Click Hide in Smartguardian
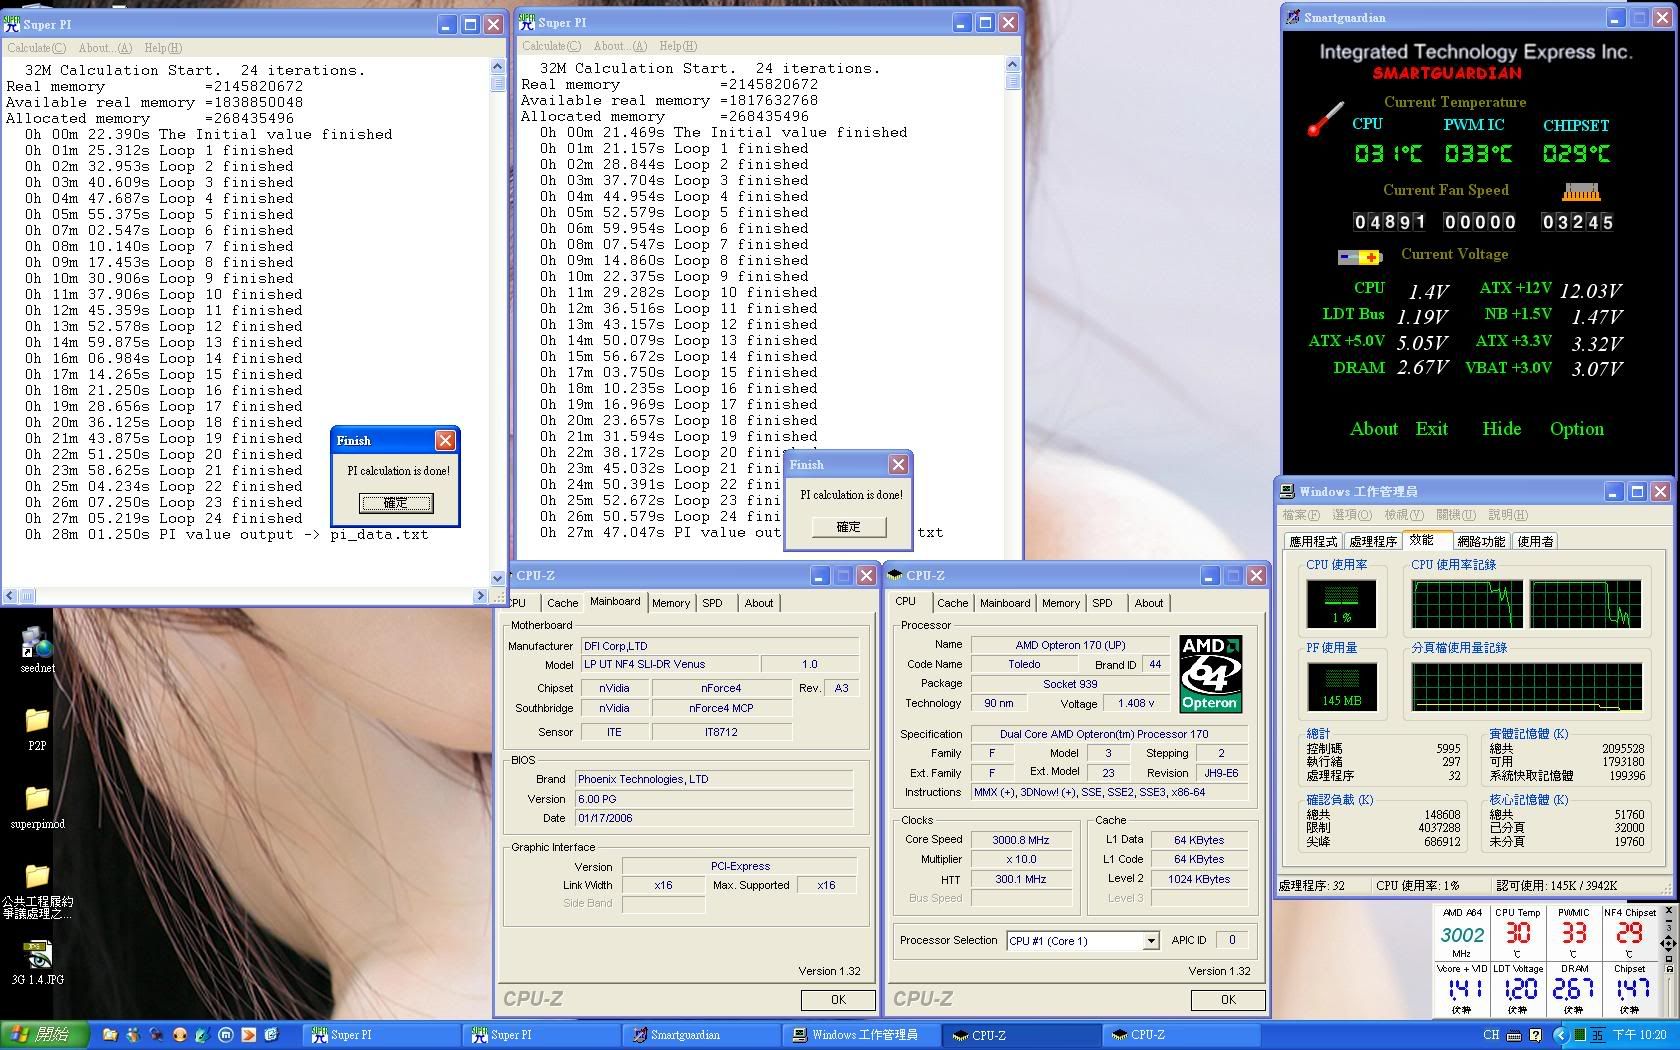This screenshot has width=1680, height=1050. (x=1501, y=429)
